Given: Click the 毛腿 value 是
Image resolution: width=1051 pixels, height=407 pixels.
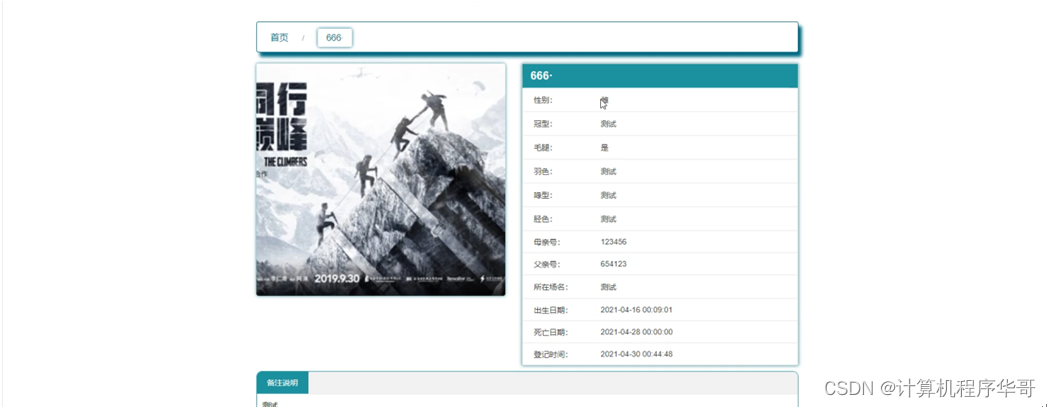Looking at the screenshot, I should point(605,148).
